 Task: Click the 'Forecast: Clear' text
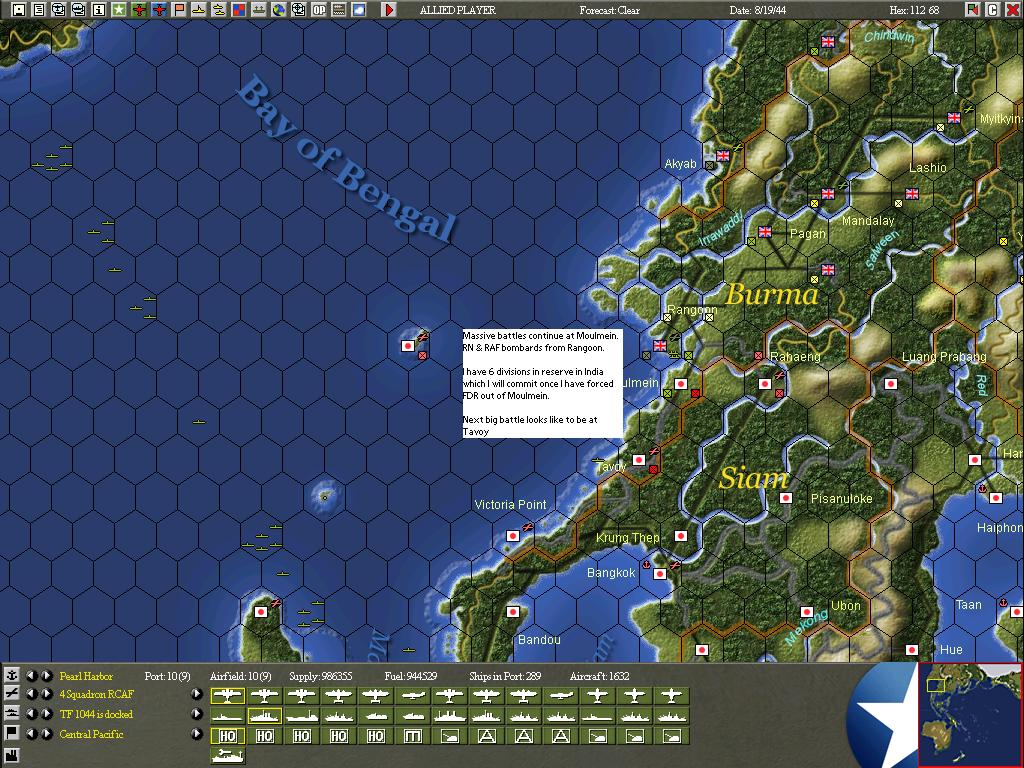click(x=609, y=10)
